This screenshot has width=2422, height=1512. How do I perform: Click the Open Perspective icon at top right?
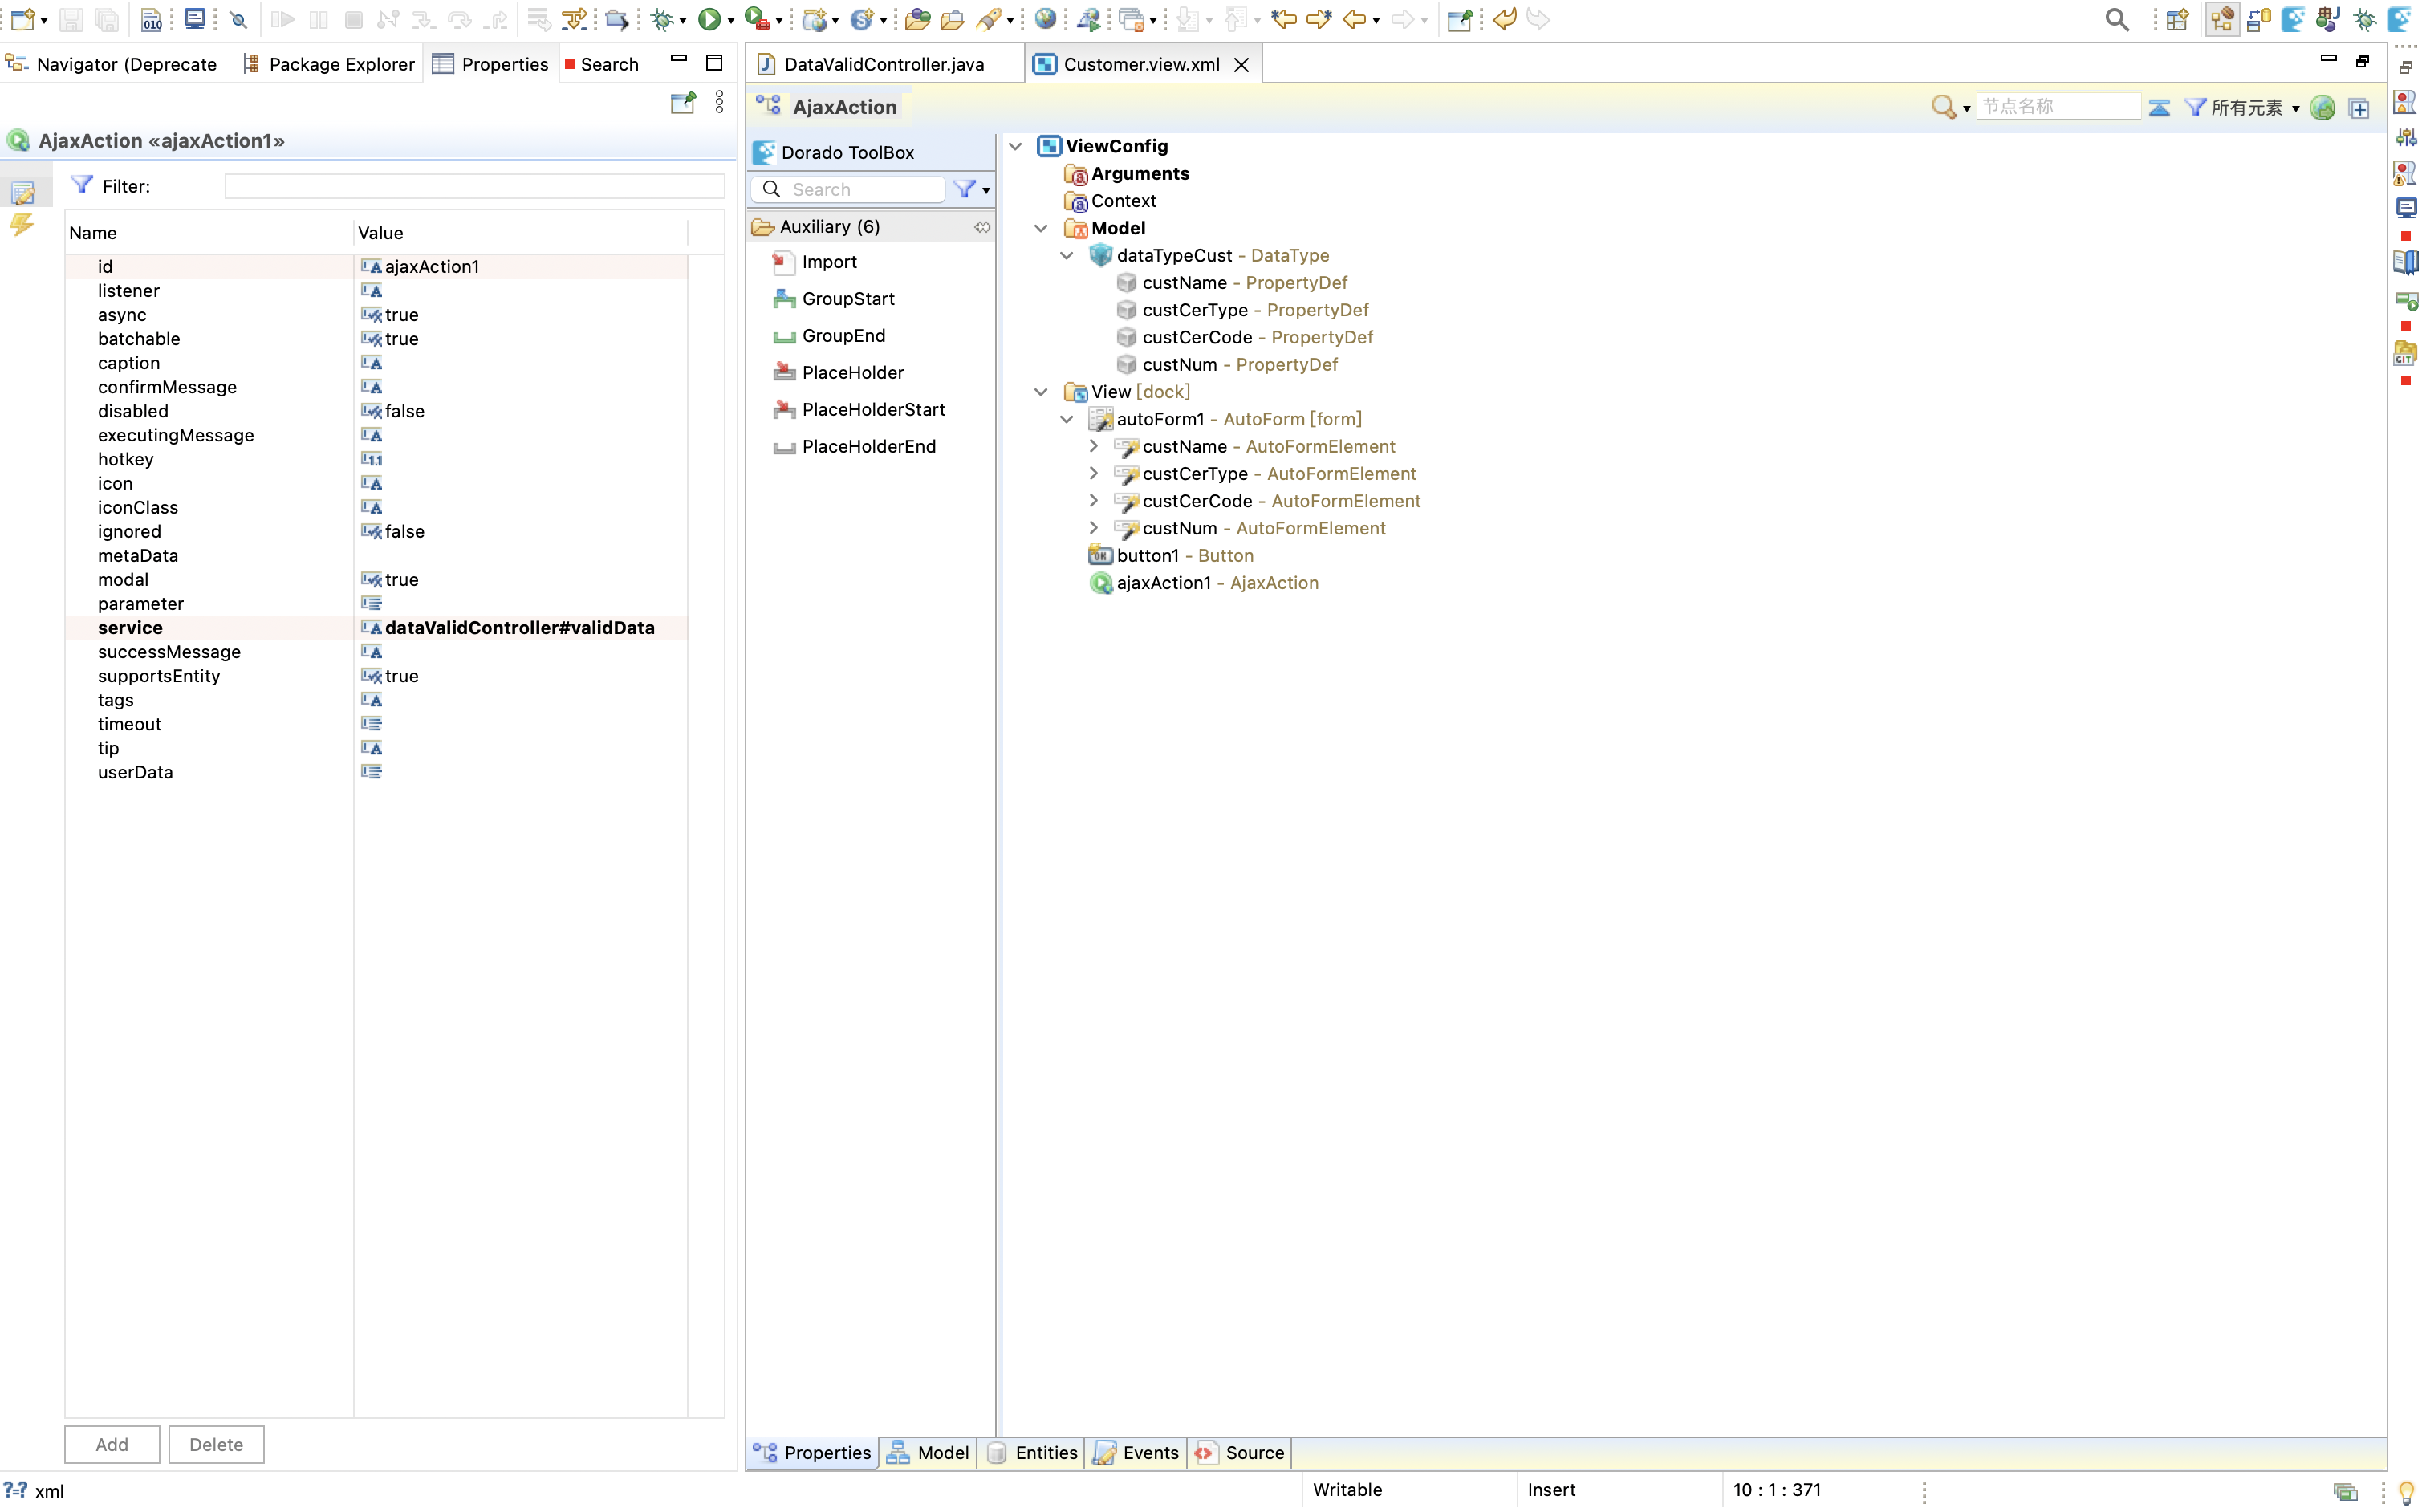pos(2177,19)
